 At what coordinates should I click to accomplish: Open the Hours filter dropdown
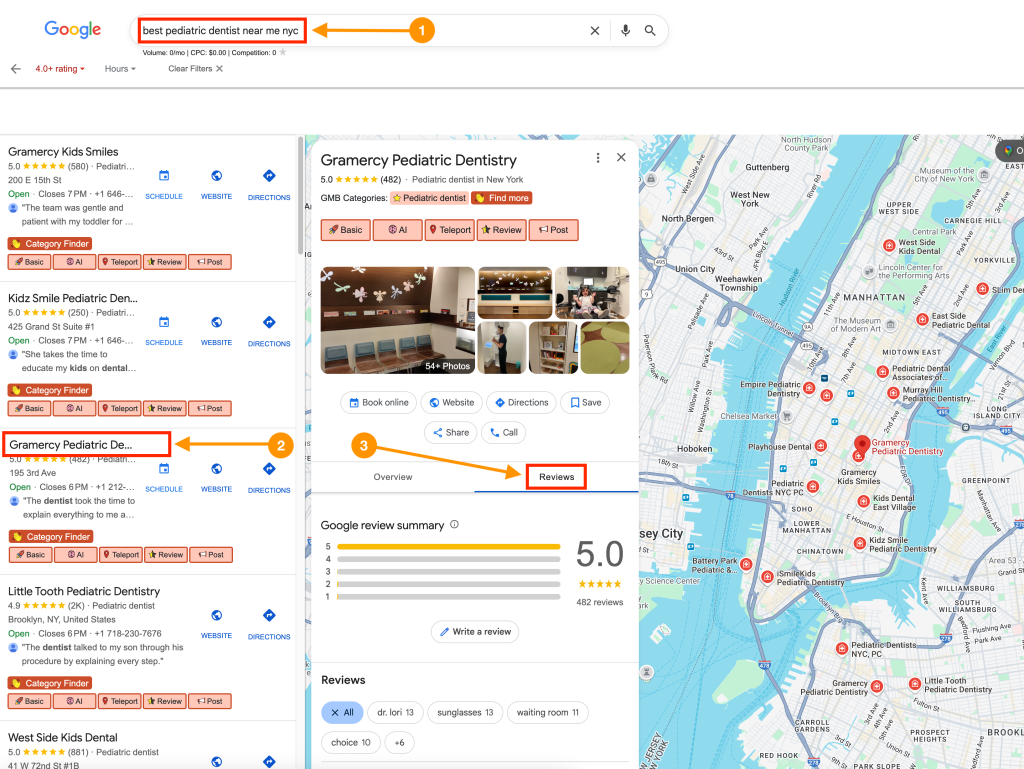pos(120,69)
